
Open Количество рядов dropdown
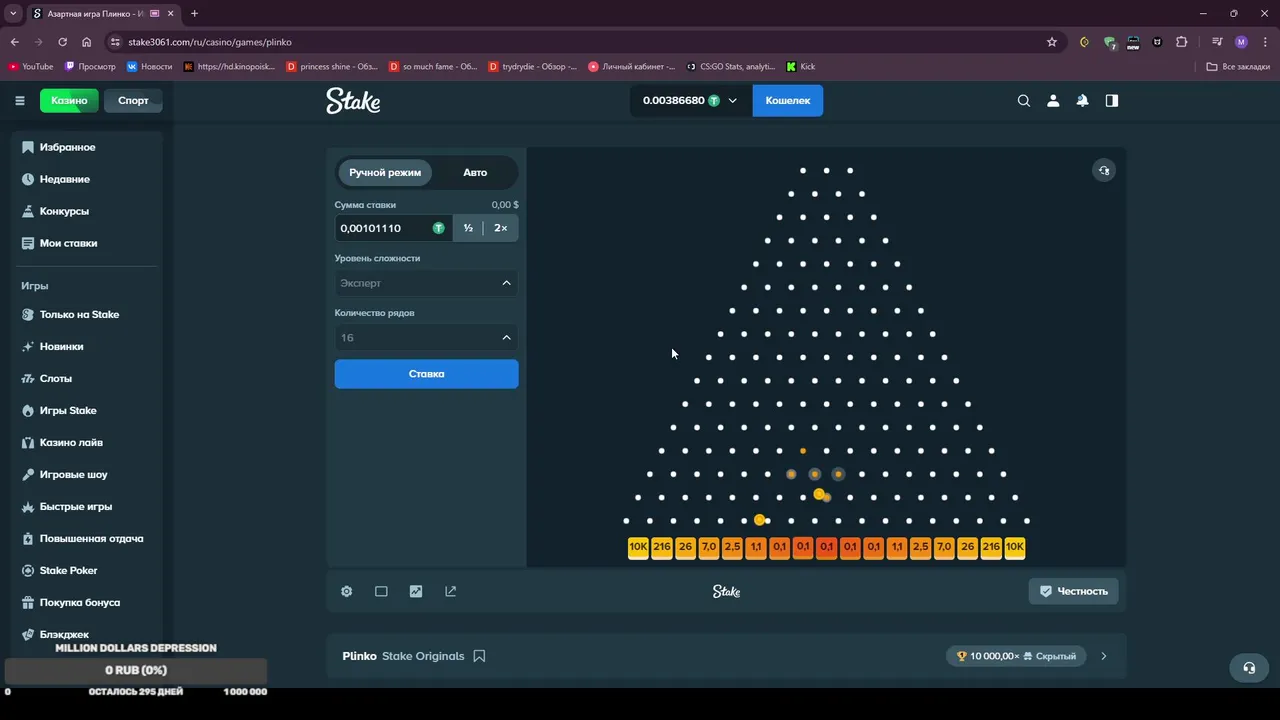[426, 338]
